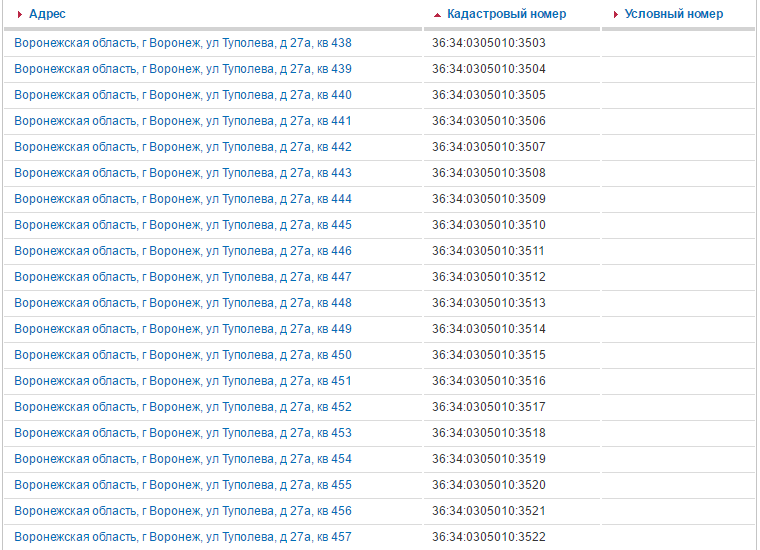Open the last address, кв 457
Viewport: 760px width, 550px height.
click(x=183, y=537)
